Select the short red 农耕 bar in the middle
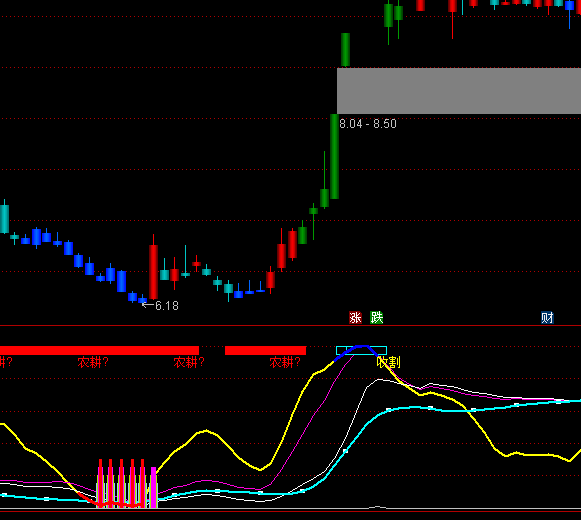 pos(265,350)
